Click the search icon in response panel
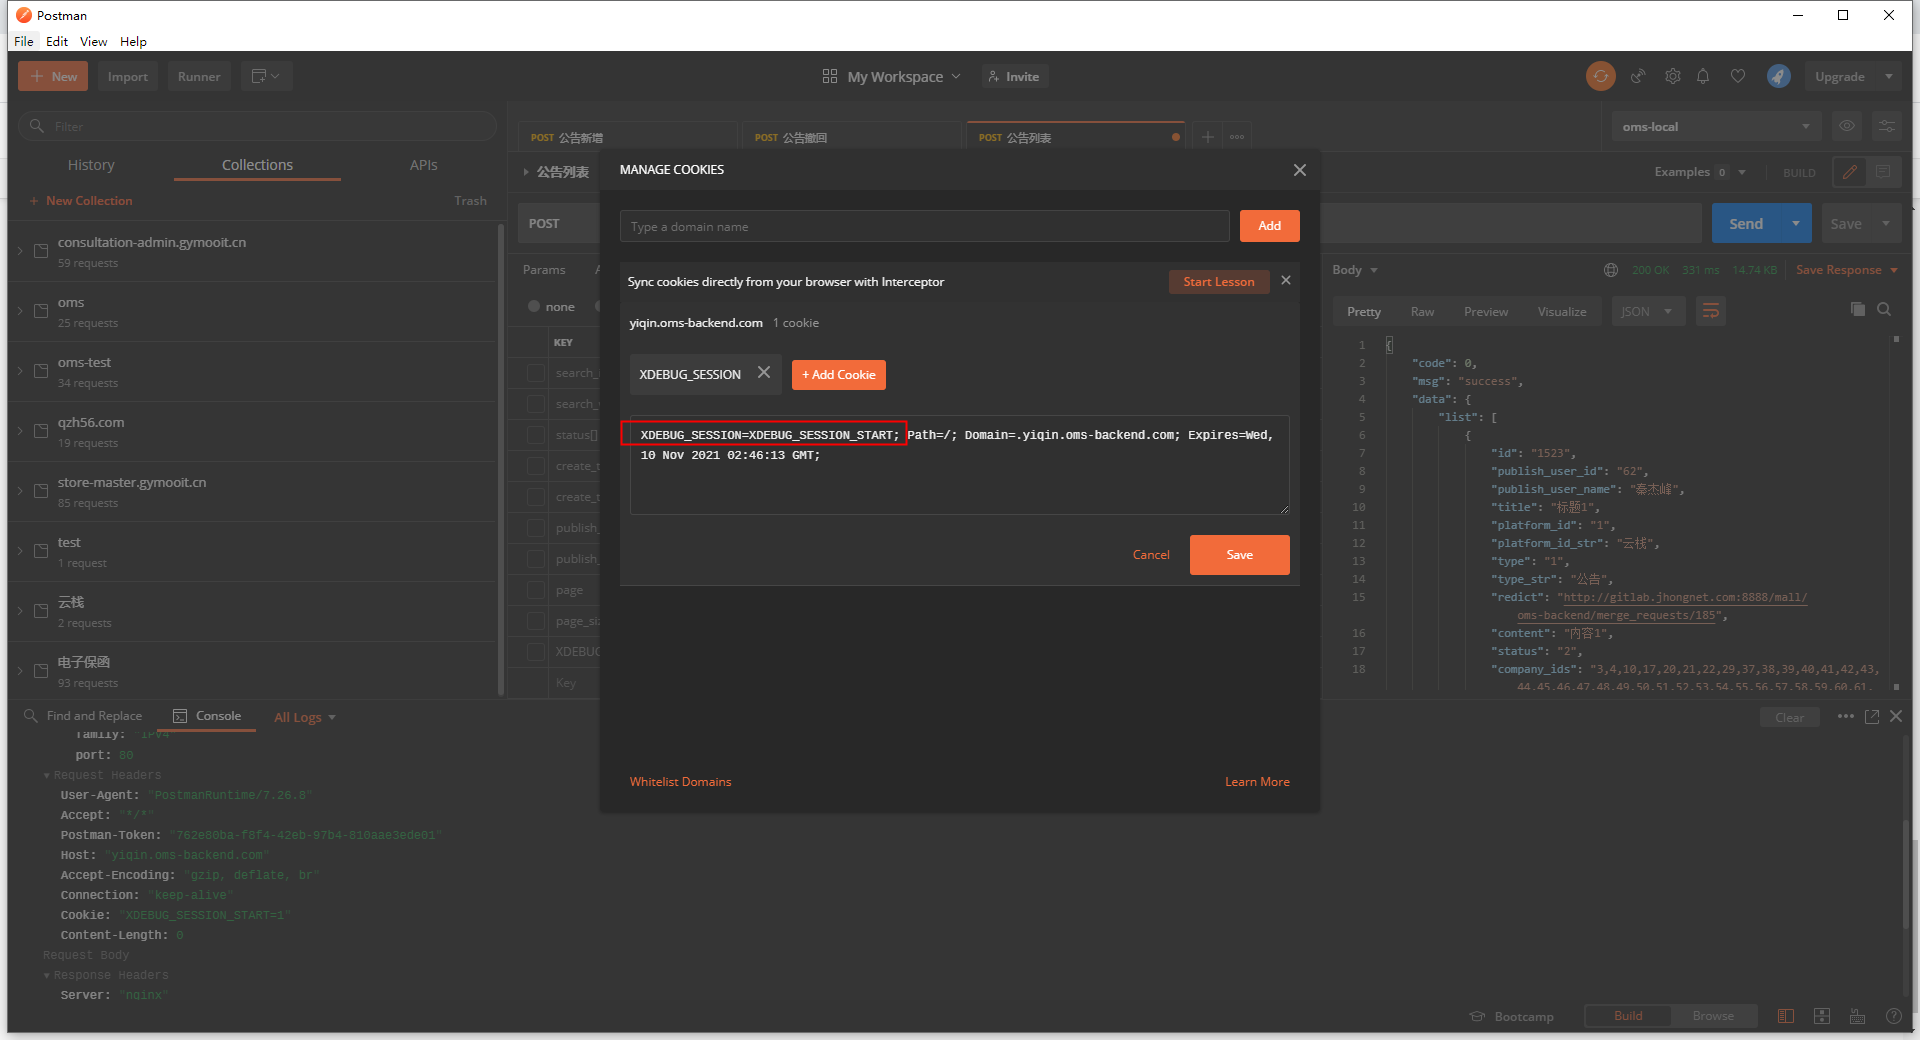Image resolution: width=1920 pixels, height=1040 pixels. 1884,310
